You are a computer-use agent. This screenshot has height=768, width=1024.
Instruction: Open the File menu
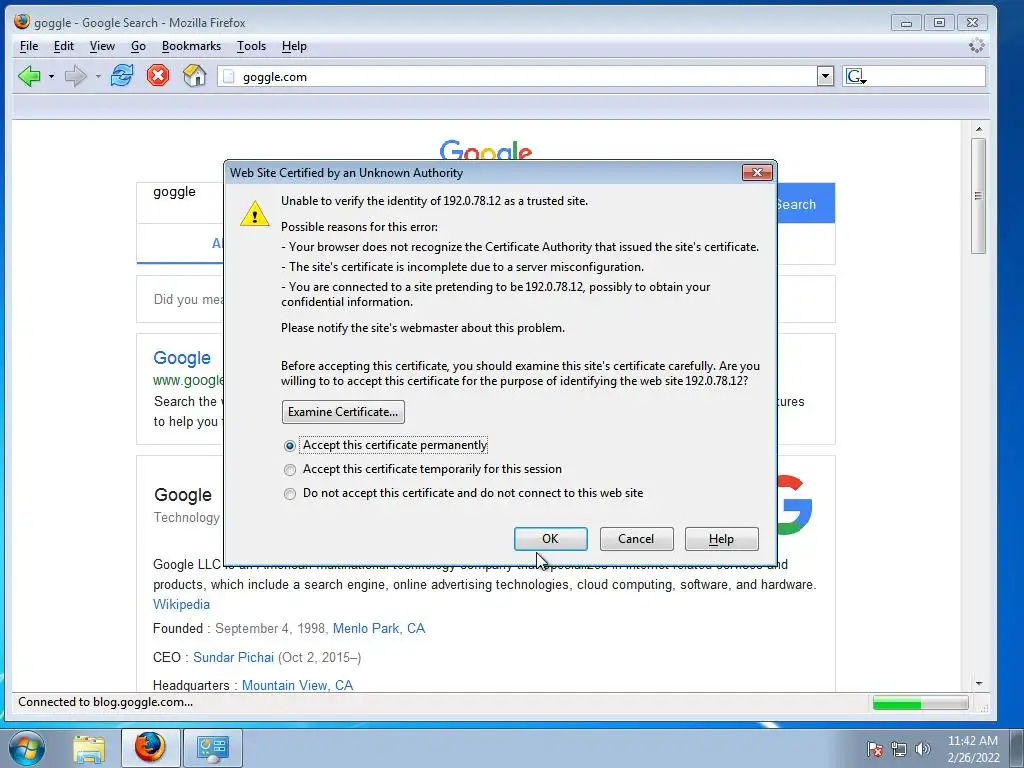pos(29,46)
